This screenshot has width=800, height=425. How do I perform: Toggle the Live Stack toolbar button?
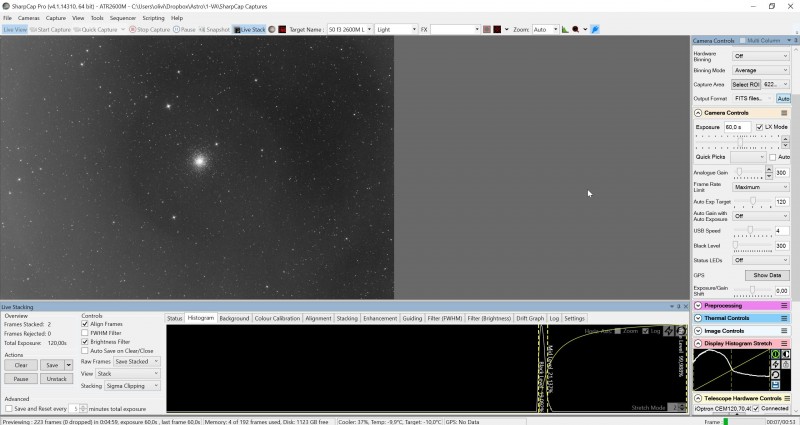coord(249,30)
